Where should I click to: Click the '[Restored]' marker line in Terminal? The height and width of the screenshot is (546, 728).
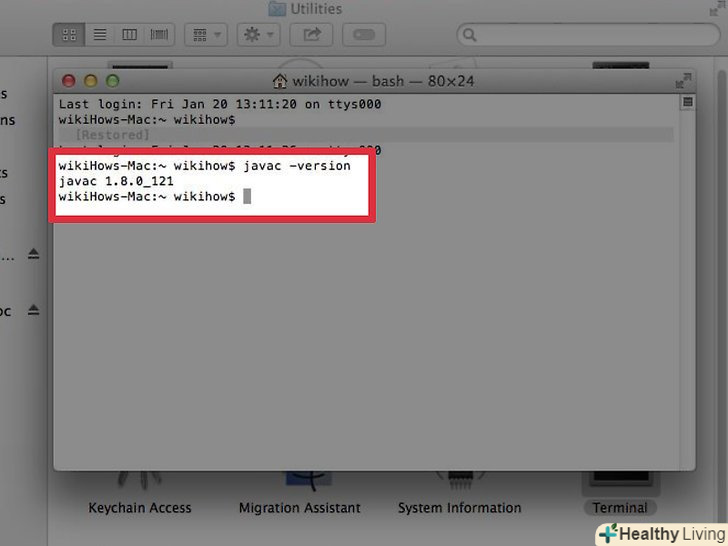[366, 135]
